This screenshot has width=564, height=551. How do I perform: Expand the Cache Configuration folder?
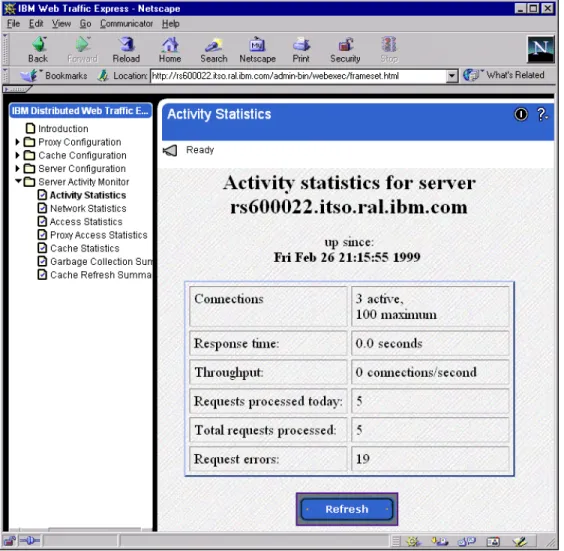pos(17,155)
